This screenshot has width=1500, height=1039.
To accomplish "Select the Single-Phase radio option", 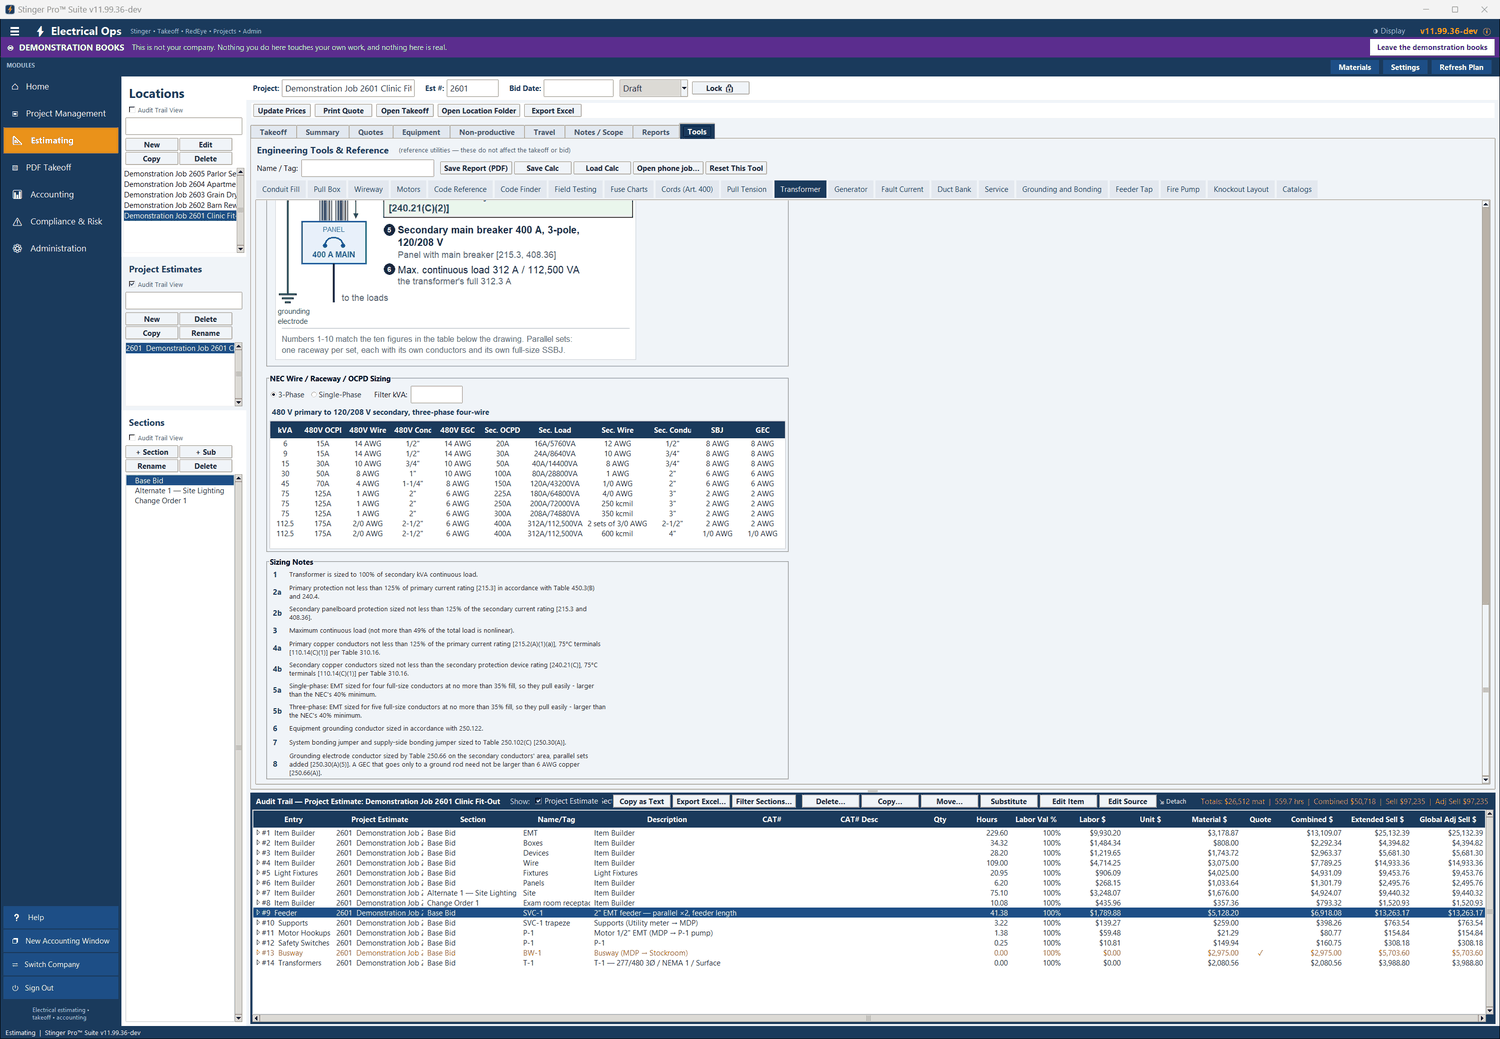I will 313,395.
